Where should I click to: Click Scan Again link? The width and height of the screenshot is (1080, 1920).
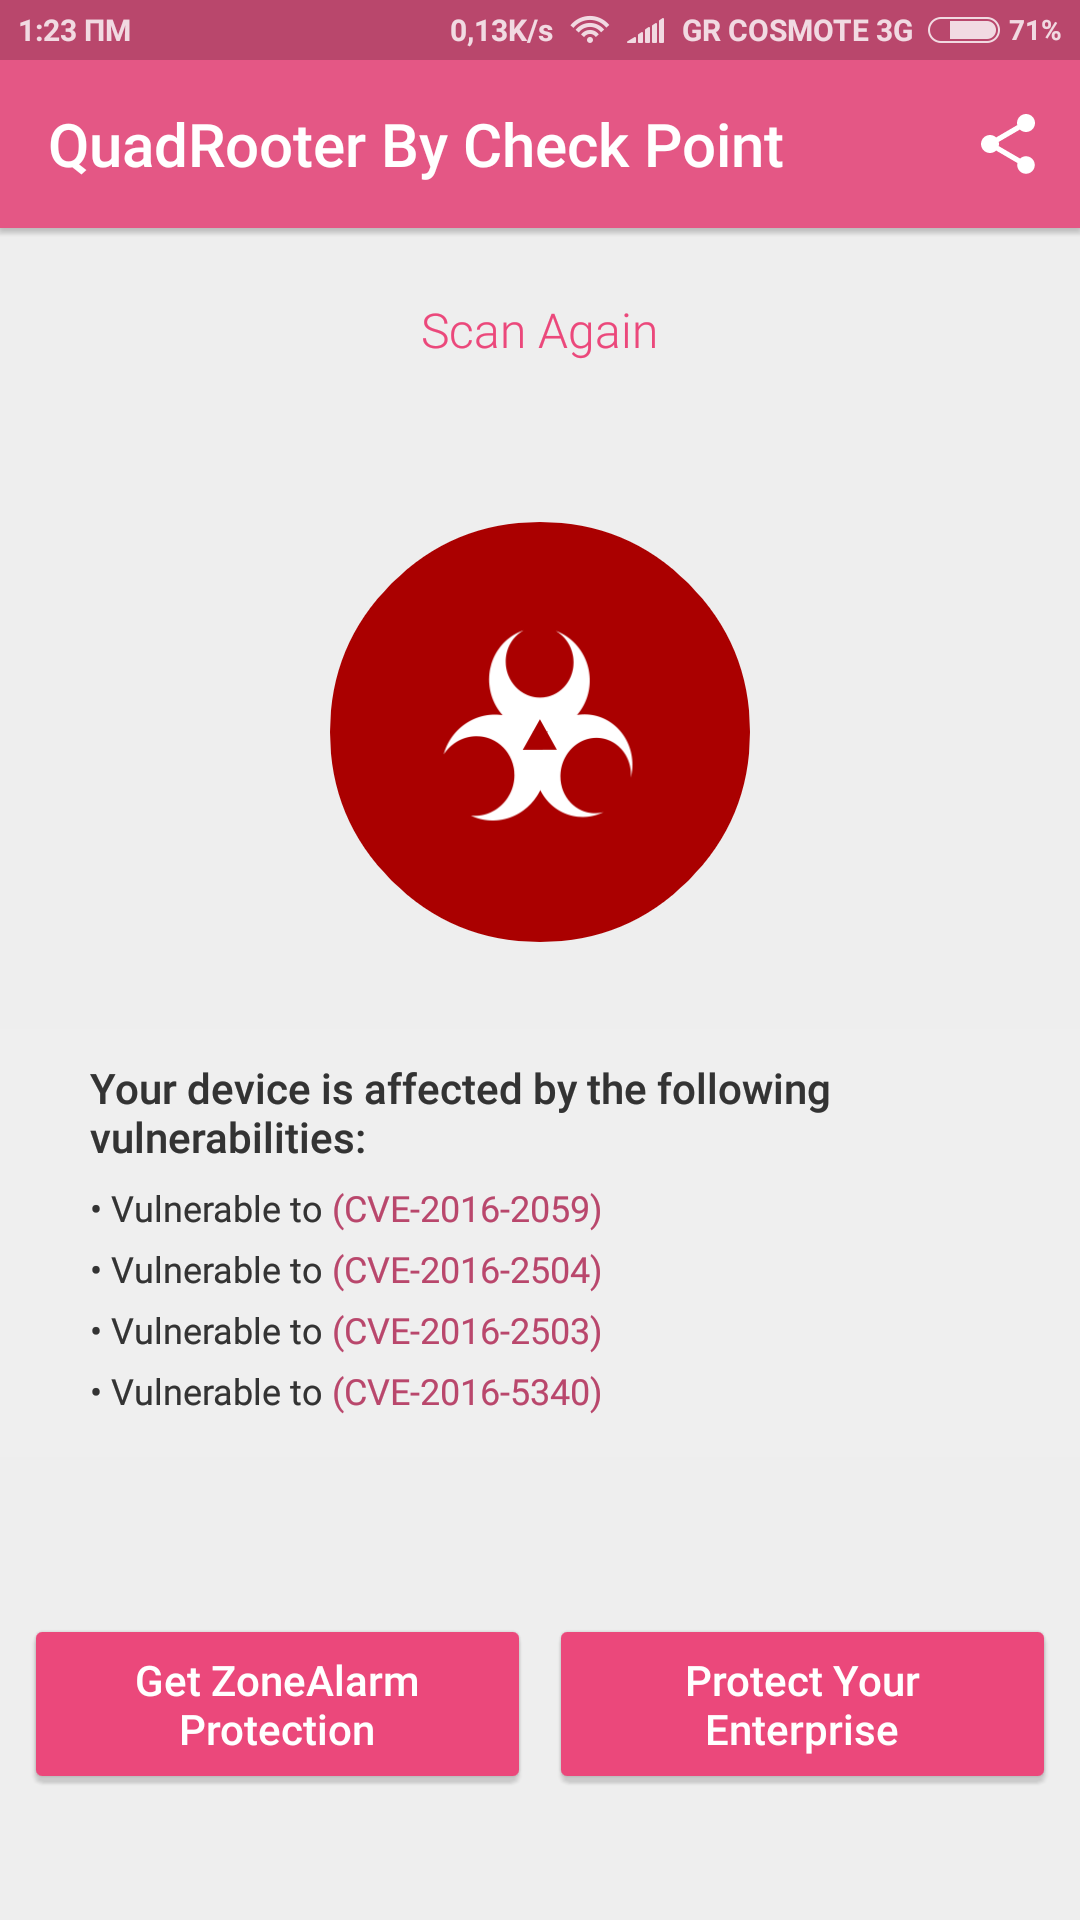(540, 332)
